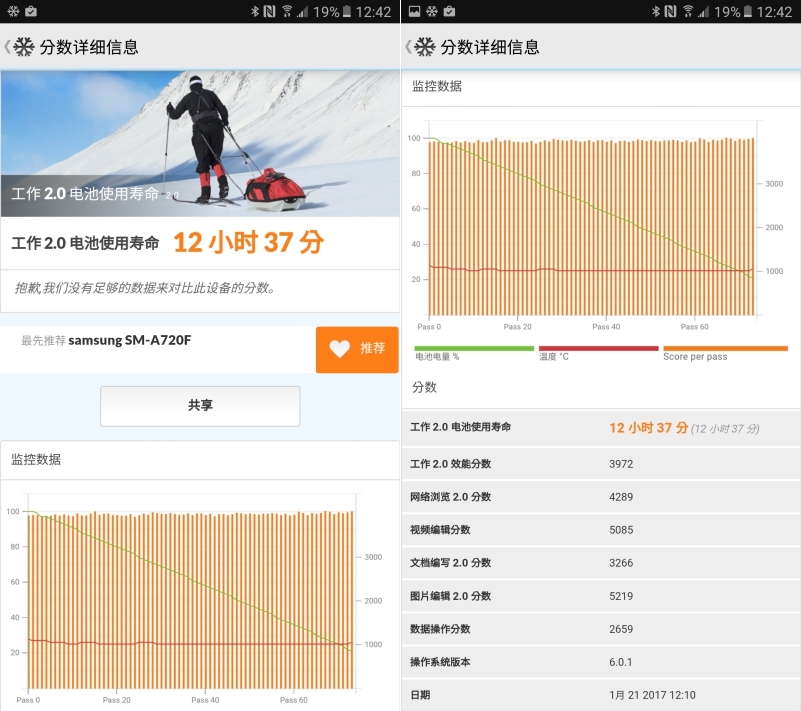Tap Bluetooth icon in left status bar
Screen dimensions: 801x711
pos(255,11)
